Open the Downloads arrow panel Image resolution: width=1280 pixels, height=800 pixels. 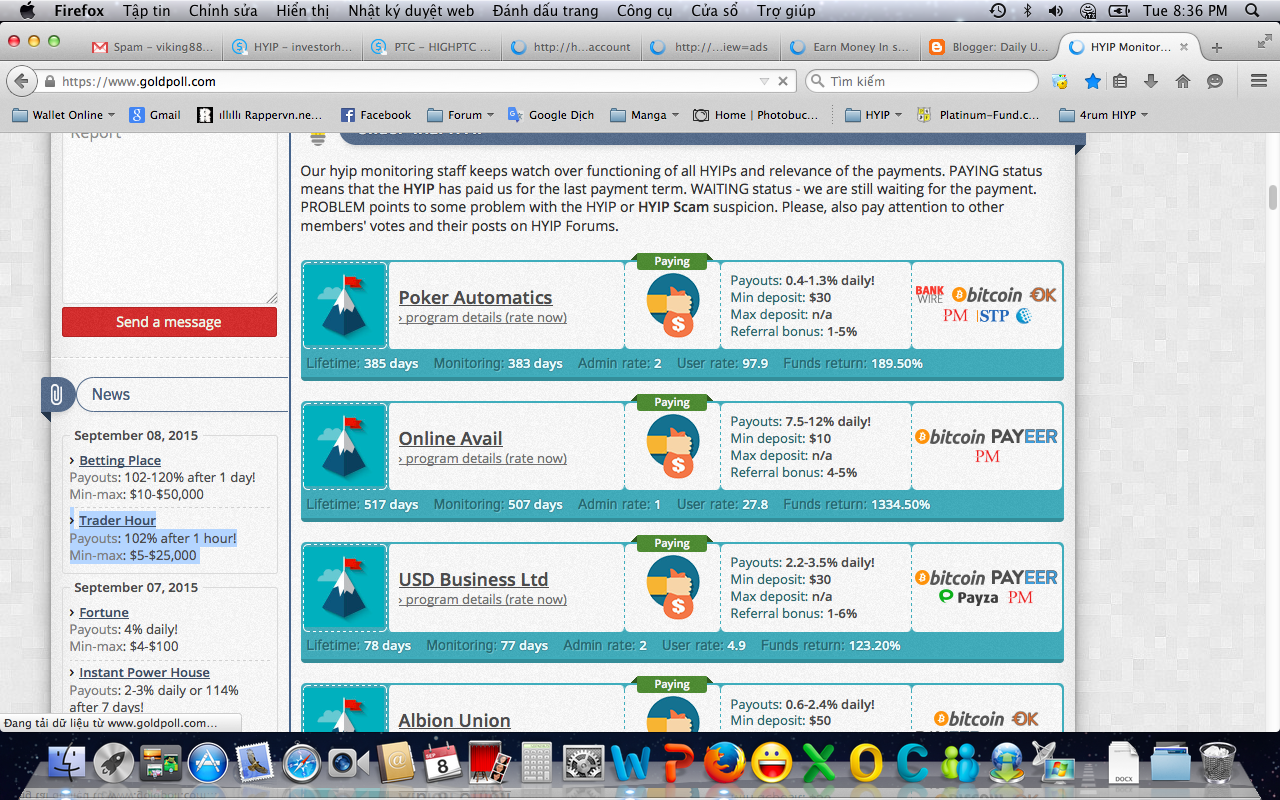click(x=1151, y=81)
